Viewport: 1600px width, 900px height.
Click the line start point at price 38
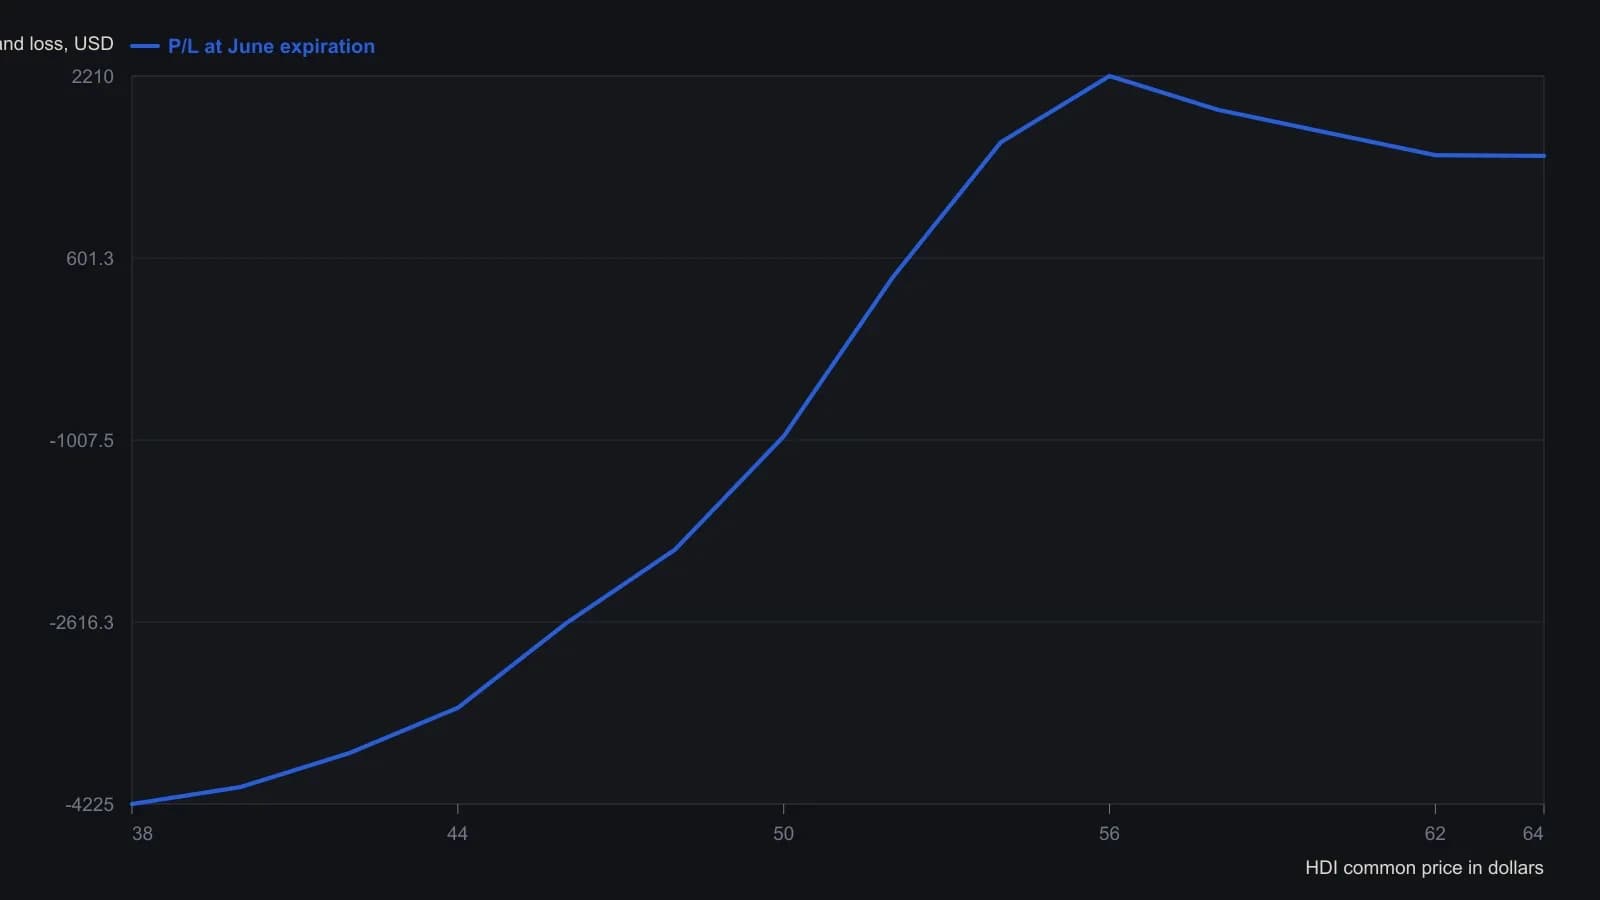[x=132, y=804]
